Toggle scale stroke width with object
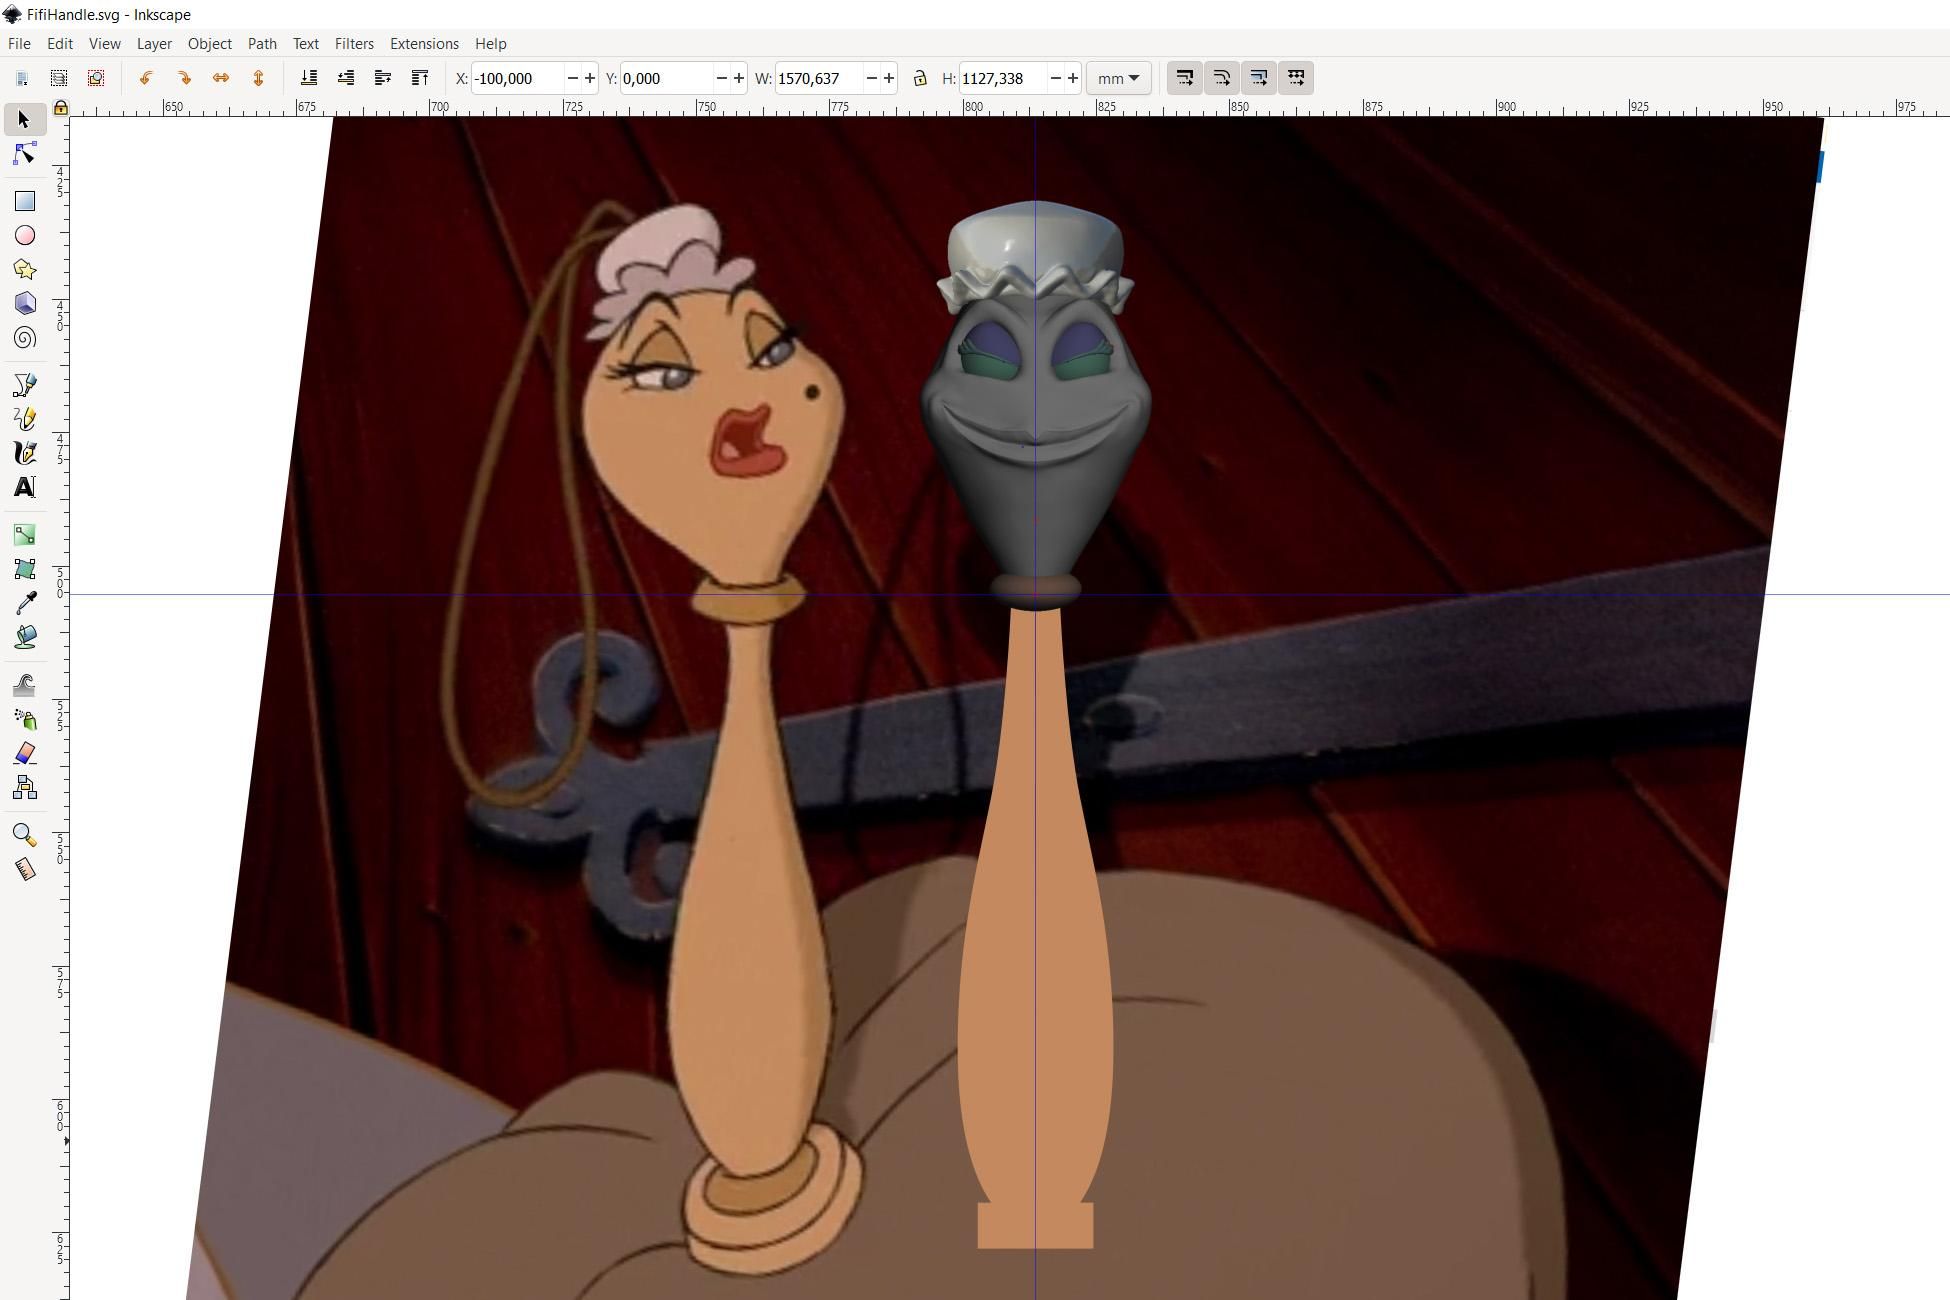This screenshot has height=1300, width=1950. [1185, 78]
